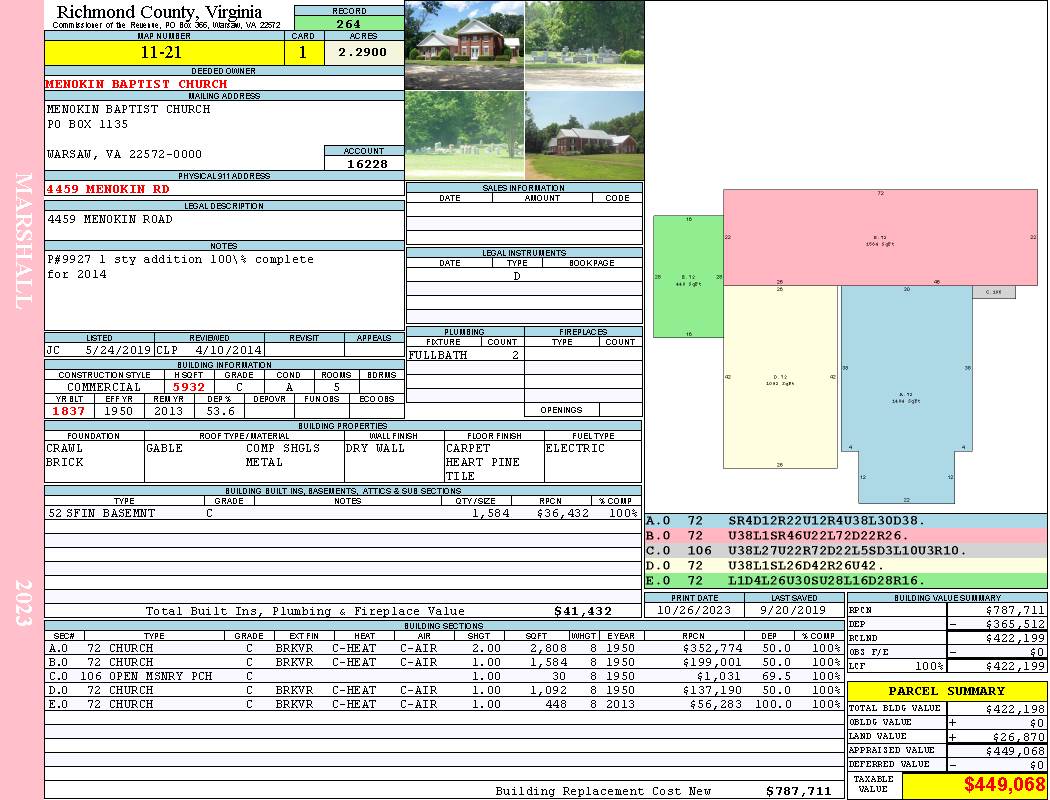
Task: Click the account number 16228
Action: (x=367, y=163)
